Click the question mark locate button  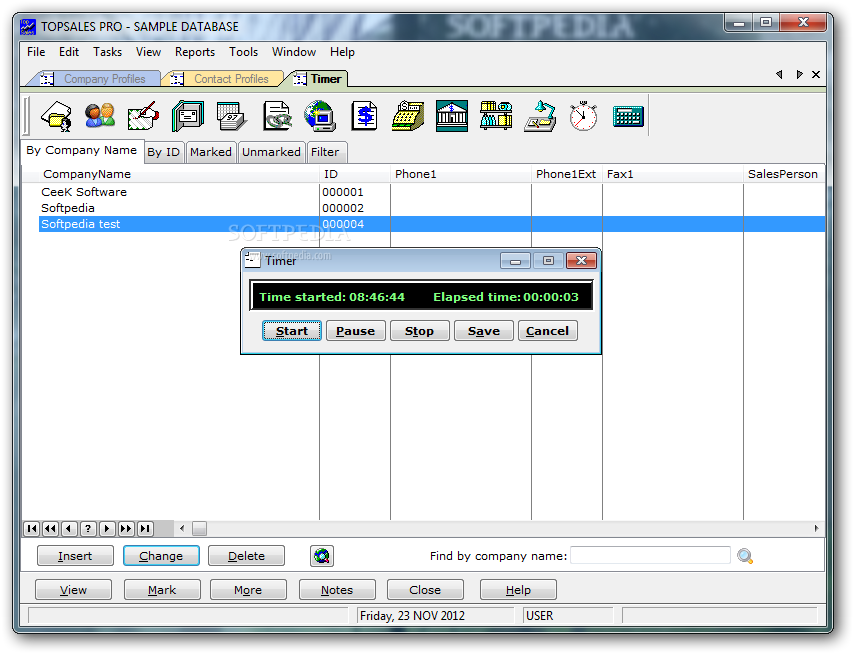click(x=88, y=528)
